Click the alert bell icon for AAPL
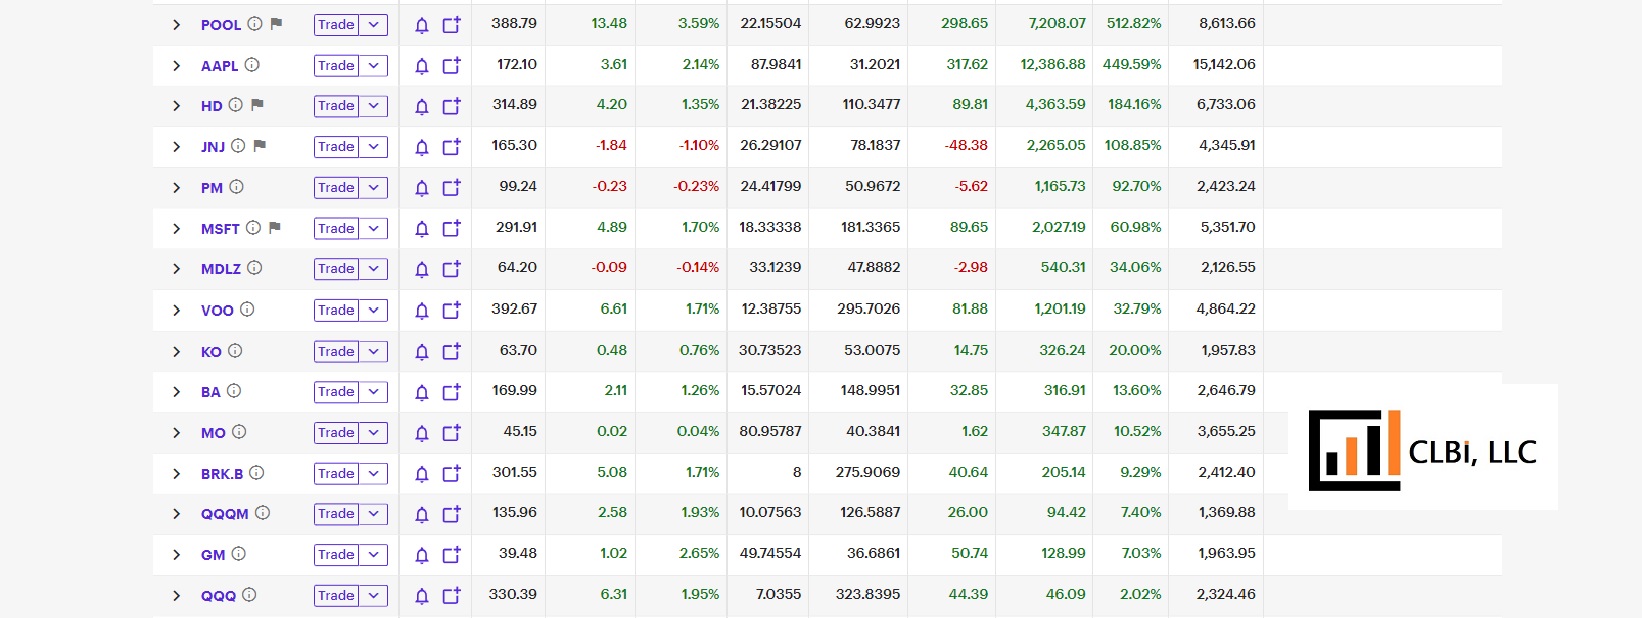Viewport: 1642px width, 618px height. 422,66
